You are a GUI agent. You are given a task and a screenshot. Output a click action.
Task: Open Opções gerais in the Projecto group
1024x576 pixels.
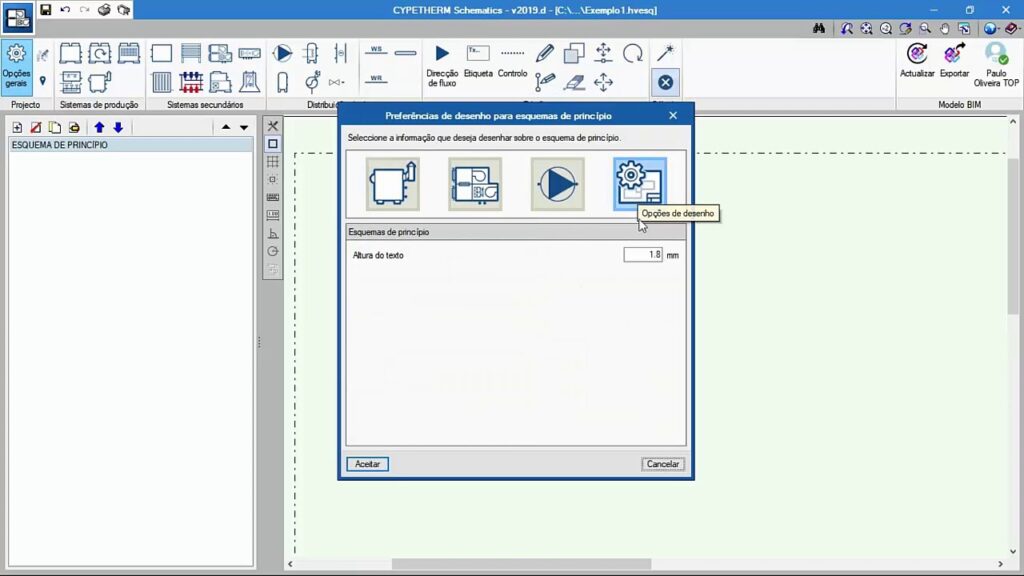[16, 65]
